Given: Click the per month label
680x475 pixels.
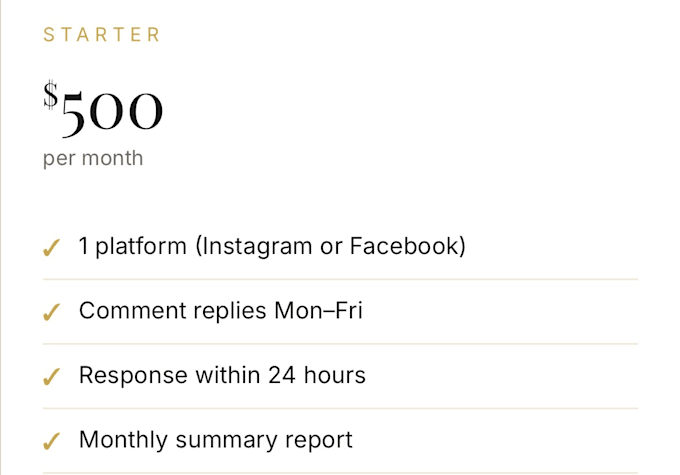Looking at the screenshot, I should [93, 158].
